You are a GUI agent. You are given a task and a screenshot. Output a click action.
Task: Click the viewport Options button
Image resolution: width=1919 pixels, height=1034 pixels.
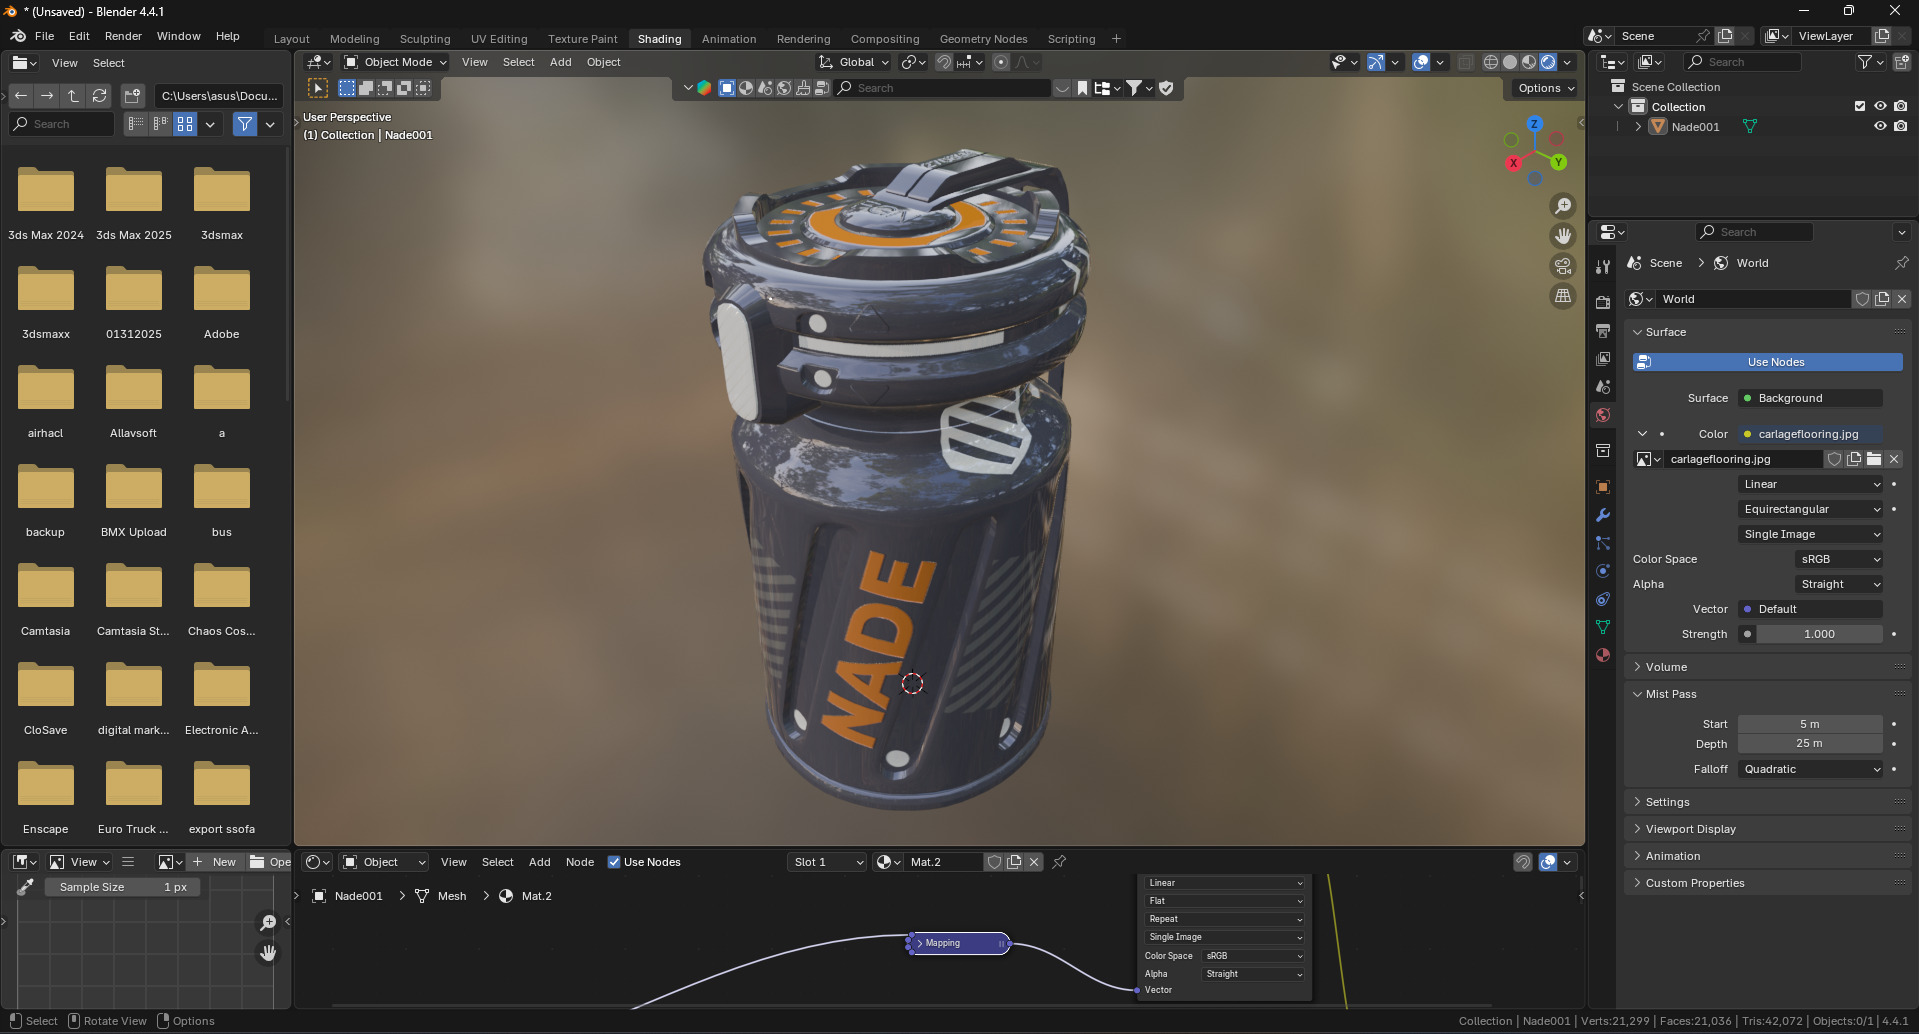point(1545,88)
